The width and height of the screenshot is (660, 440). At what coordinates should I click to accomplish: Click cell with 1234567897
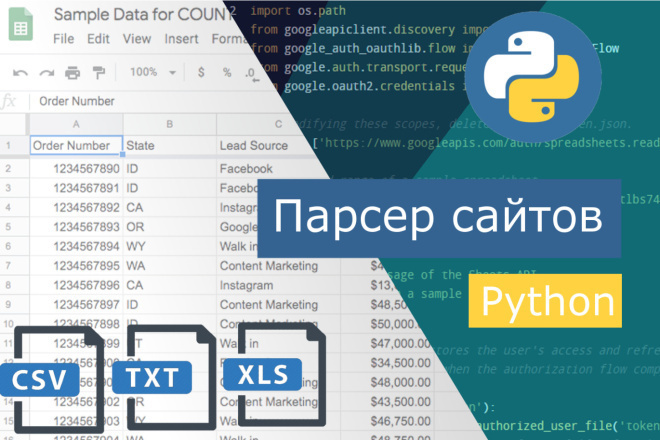tap(76, 304)
